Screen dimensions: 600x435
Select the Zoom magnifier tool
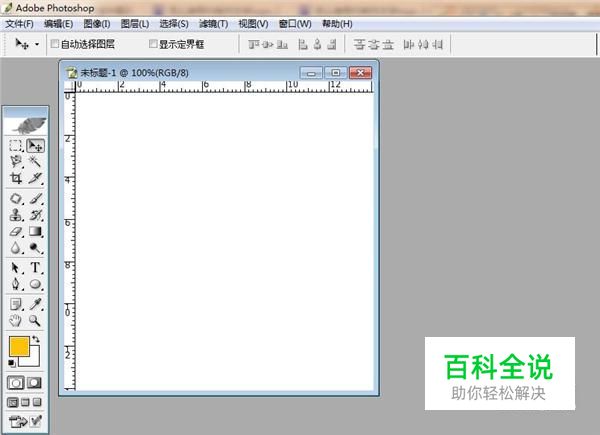point(35,320)
